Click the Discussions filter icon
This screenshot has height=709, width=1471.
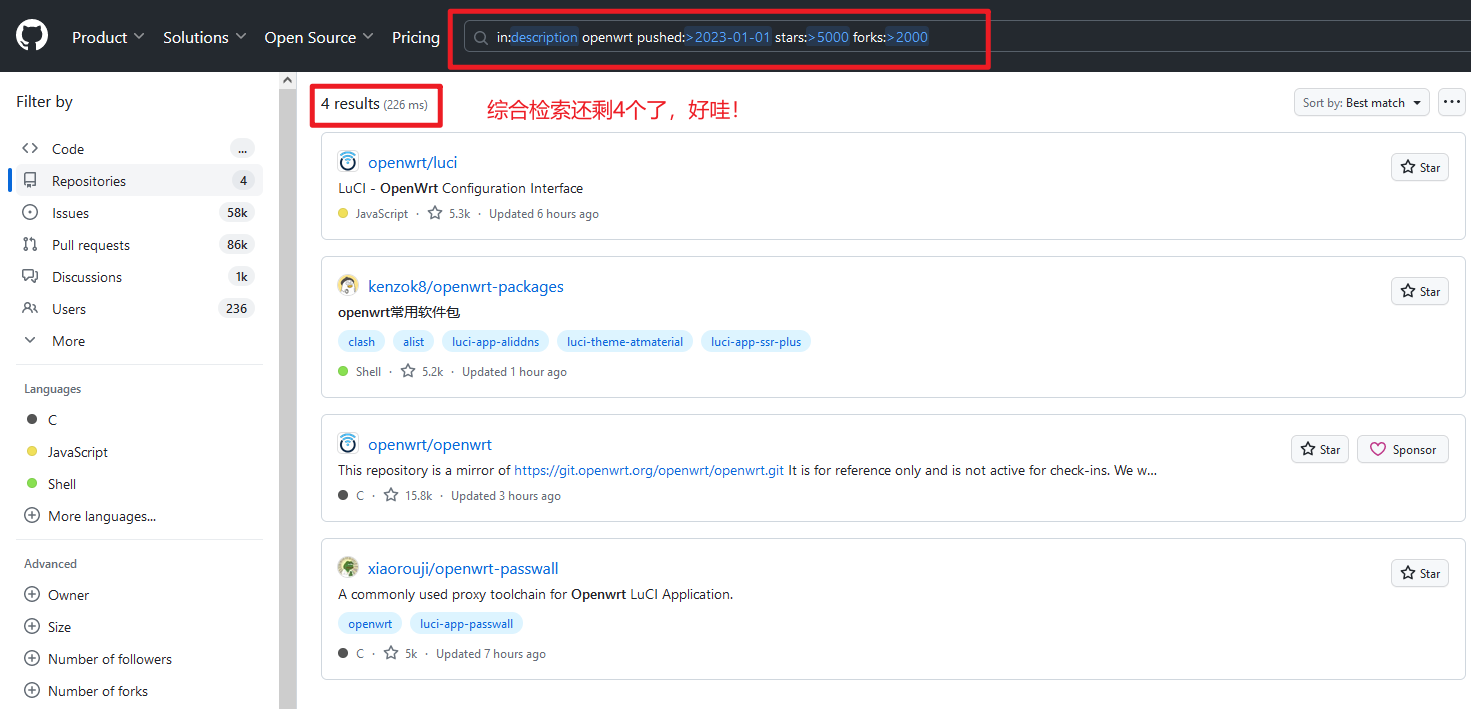30,276
